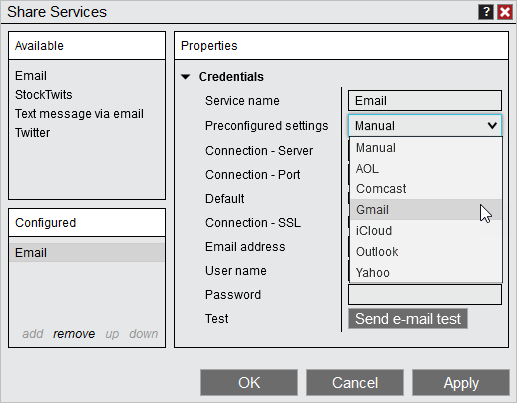Select Email in the Available list
The height and width of the screenshot is (403, 517).
pyautogui.click(x=31, y=76)
